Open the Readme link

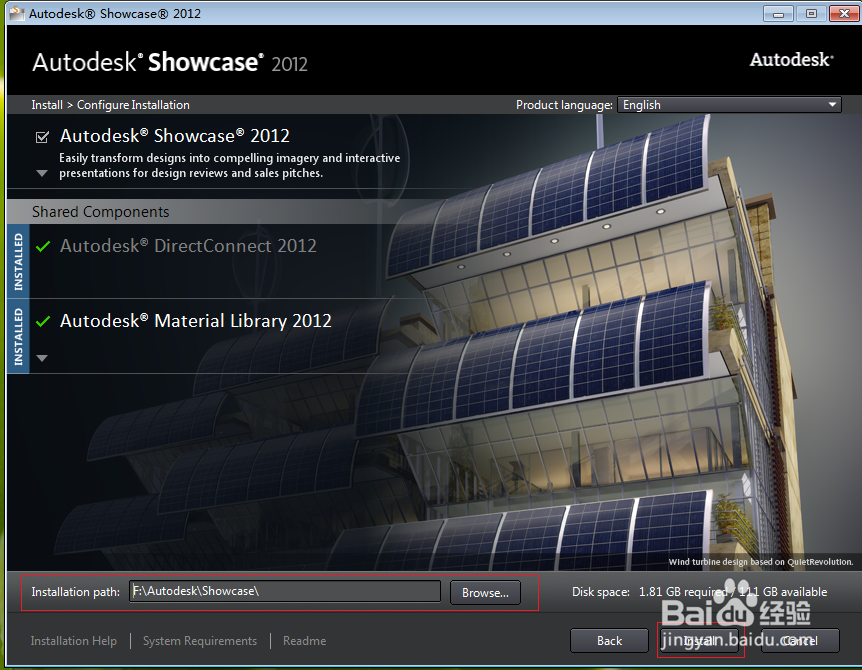[x=305, y=641]
